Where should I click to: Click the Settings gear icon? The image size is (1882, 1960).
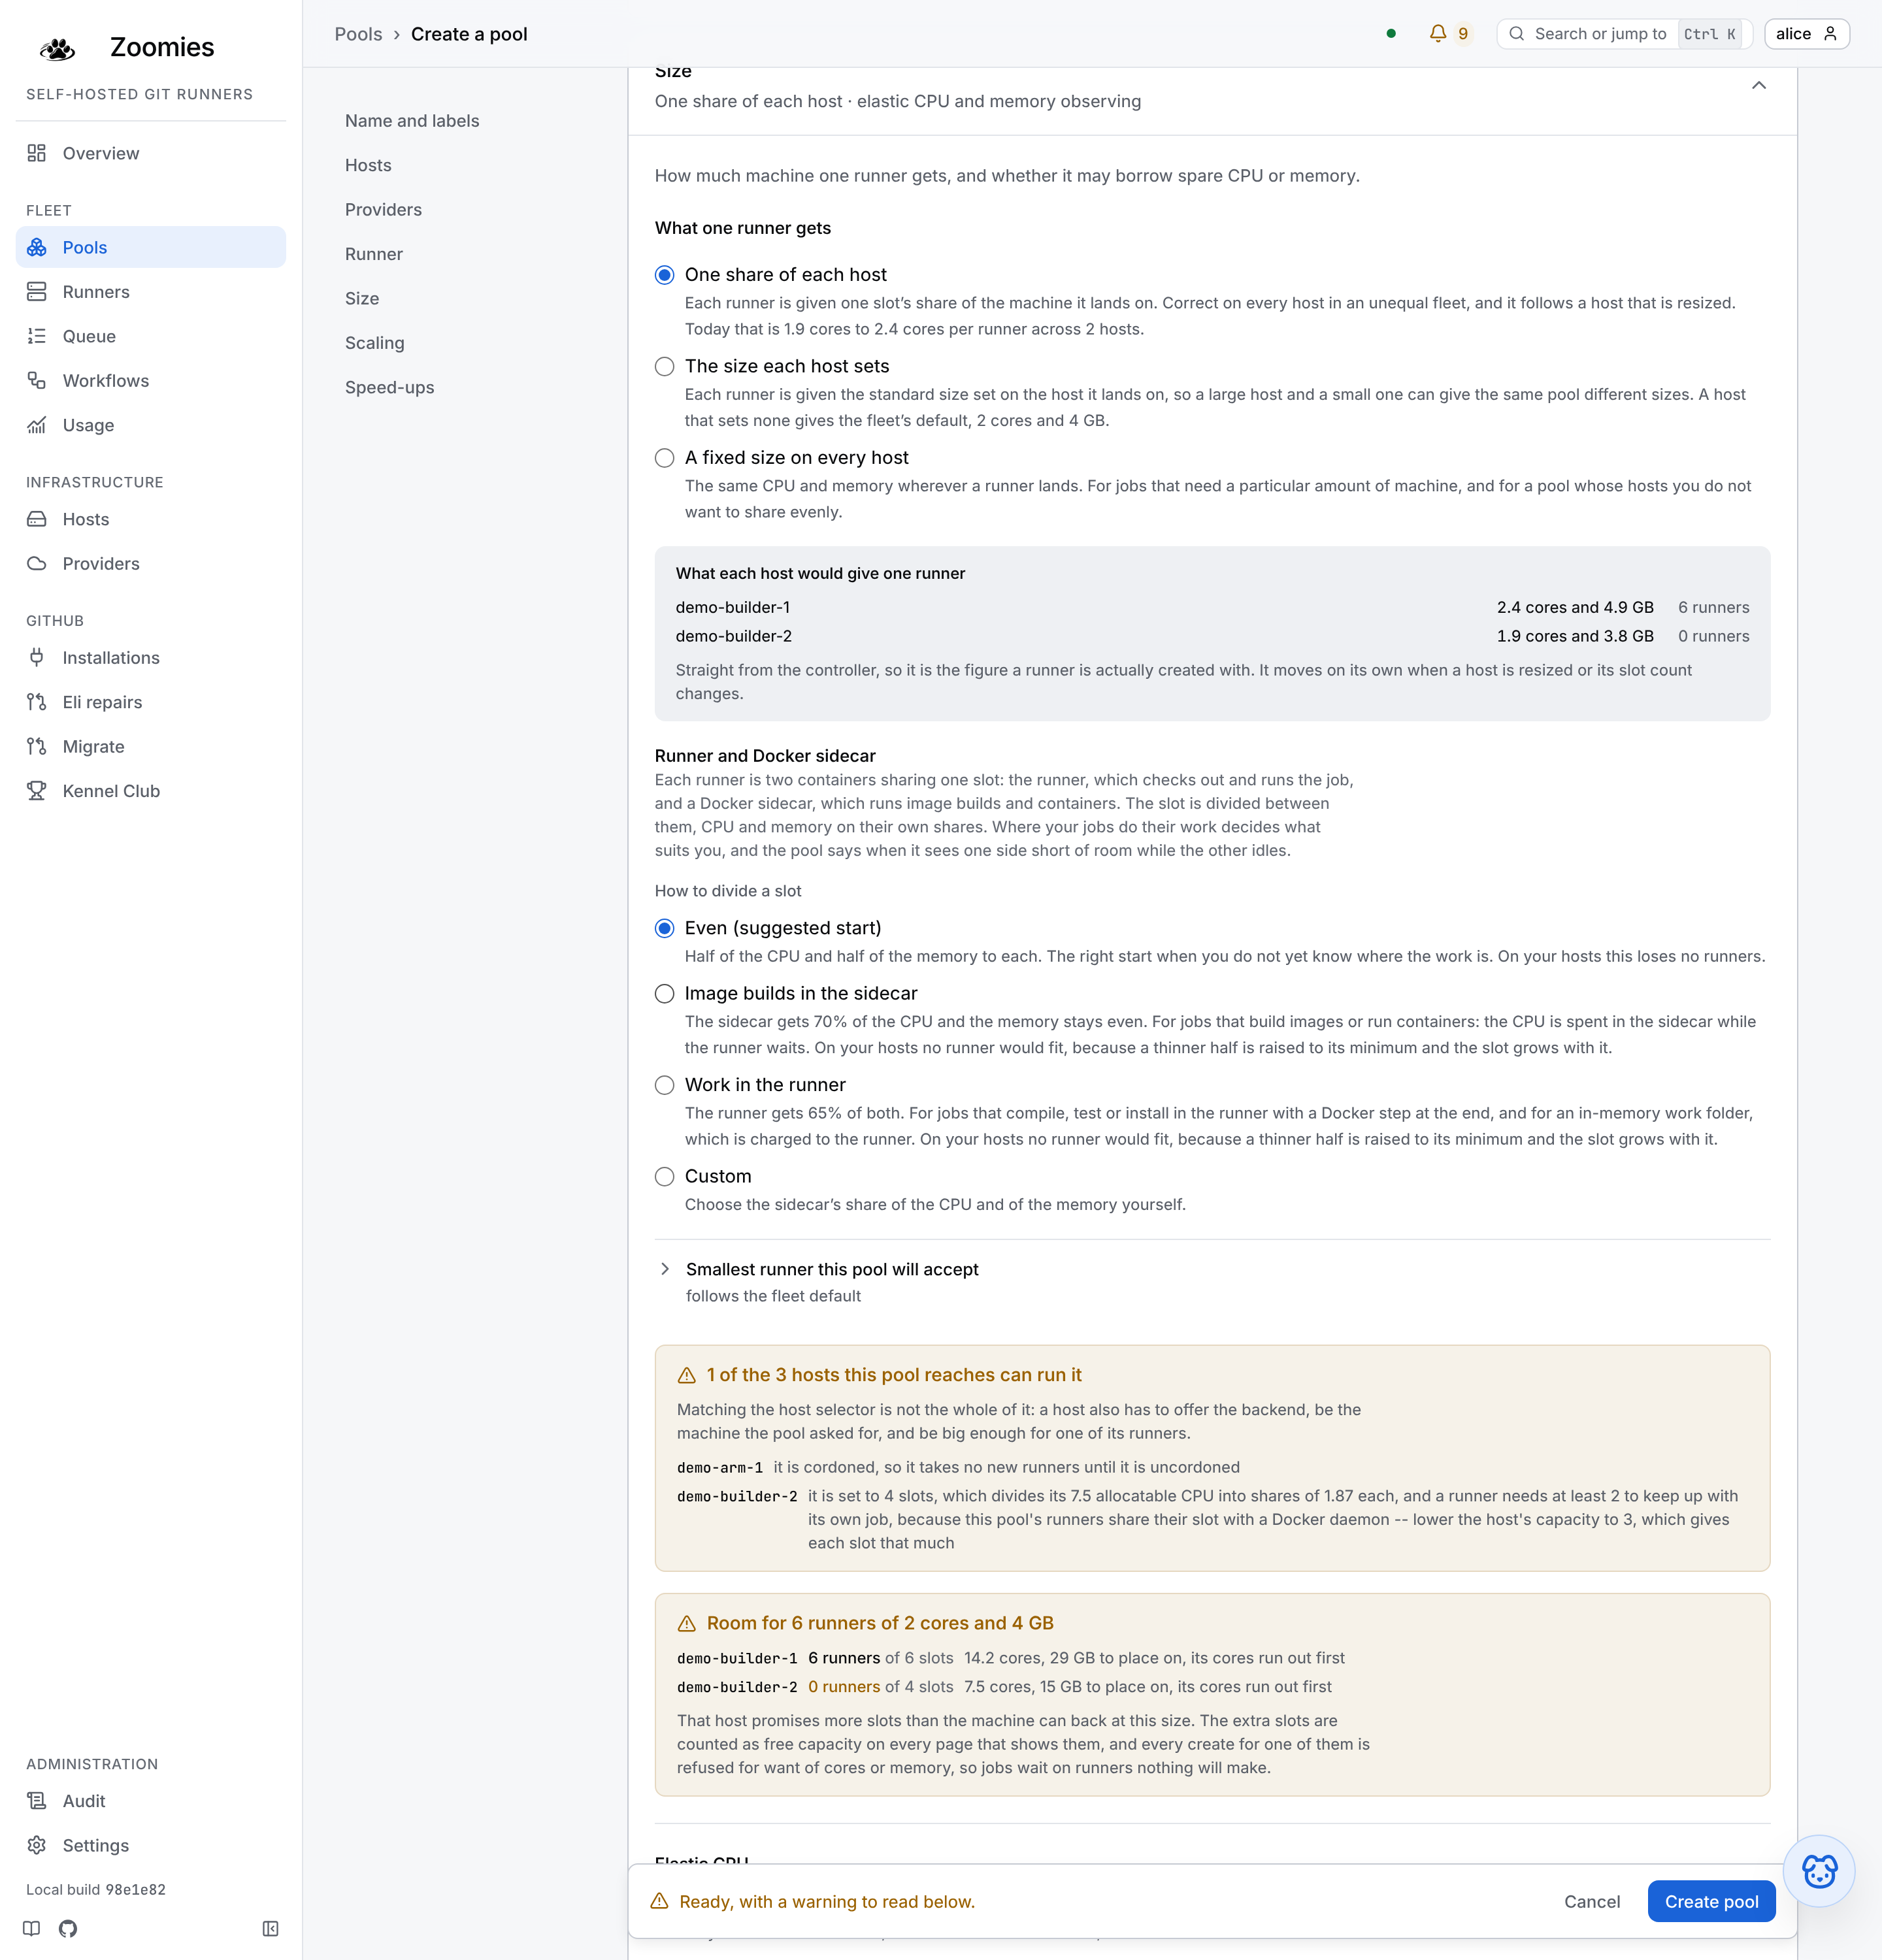pos(37,1845)
